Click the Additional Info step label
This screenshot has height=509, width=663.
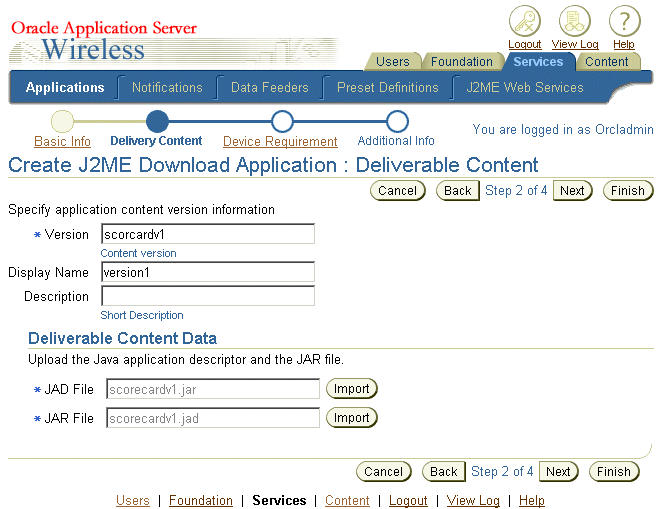(396, 141)
